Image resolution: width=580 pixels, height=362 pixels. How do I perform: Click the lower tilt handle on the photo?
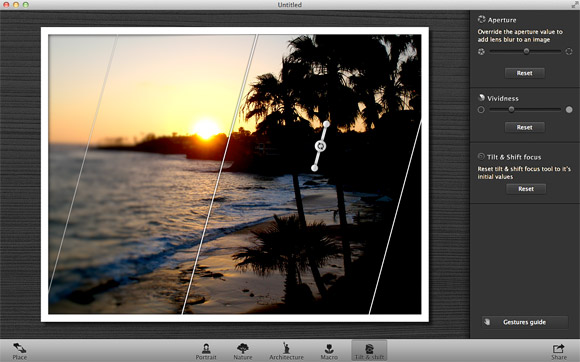(314, 168)
